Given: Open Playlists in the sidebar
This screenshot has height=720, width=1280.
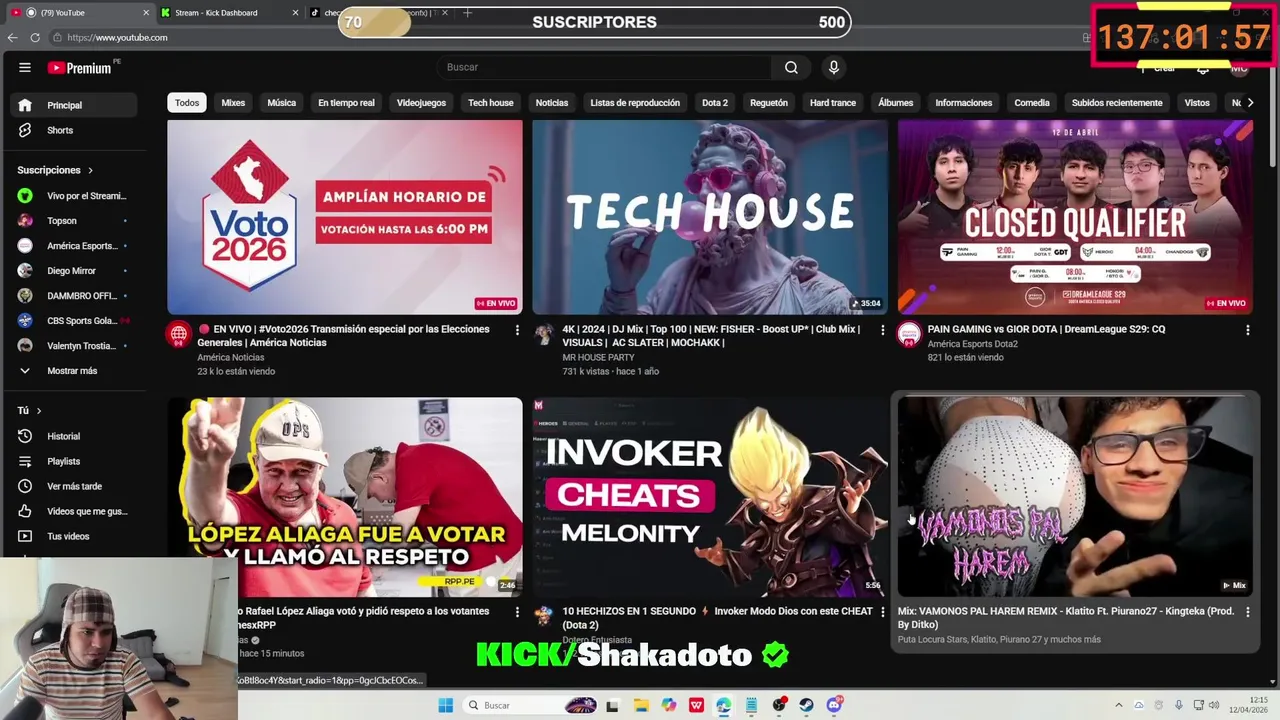Looking at the screenshot, I should tap(73, 461).
